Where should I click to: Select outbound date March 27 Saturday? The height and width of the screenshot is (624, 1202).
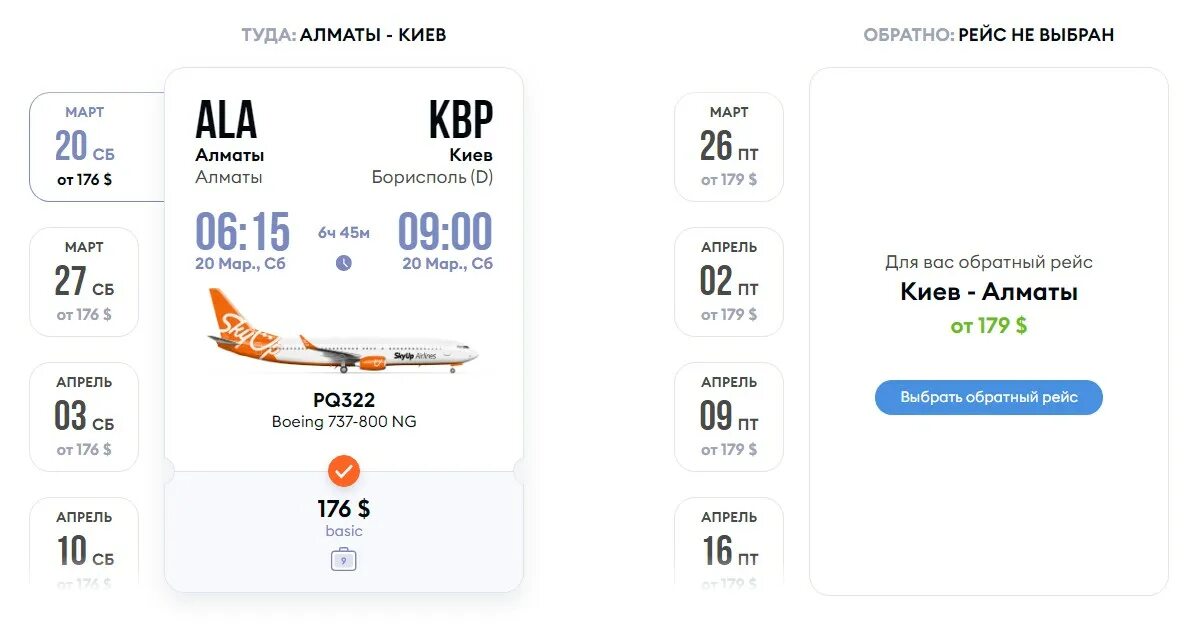pyautogui.click(x=84, y=282)
